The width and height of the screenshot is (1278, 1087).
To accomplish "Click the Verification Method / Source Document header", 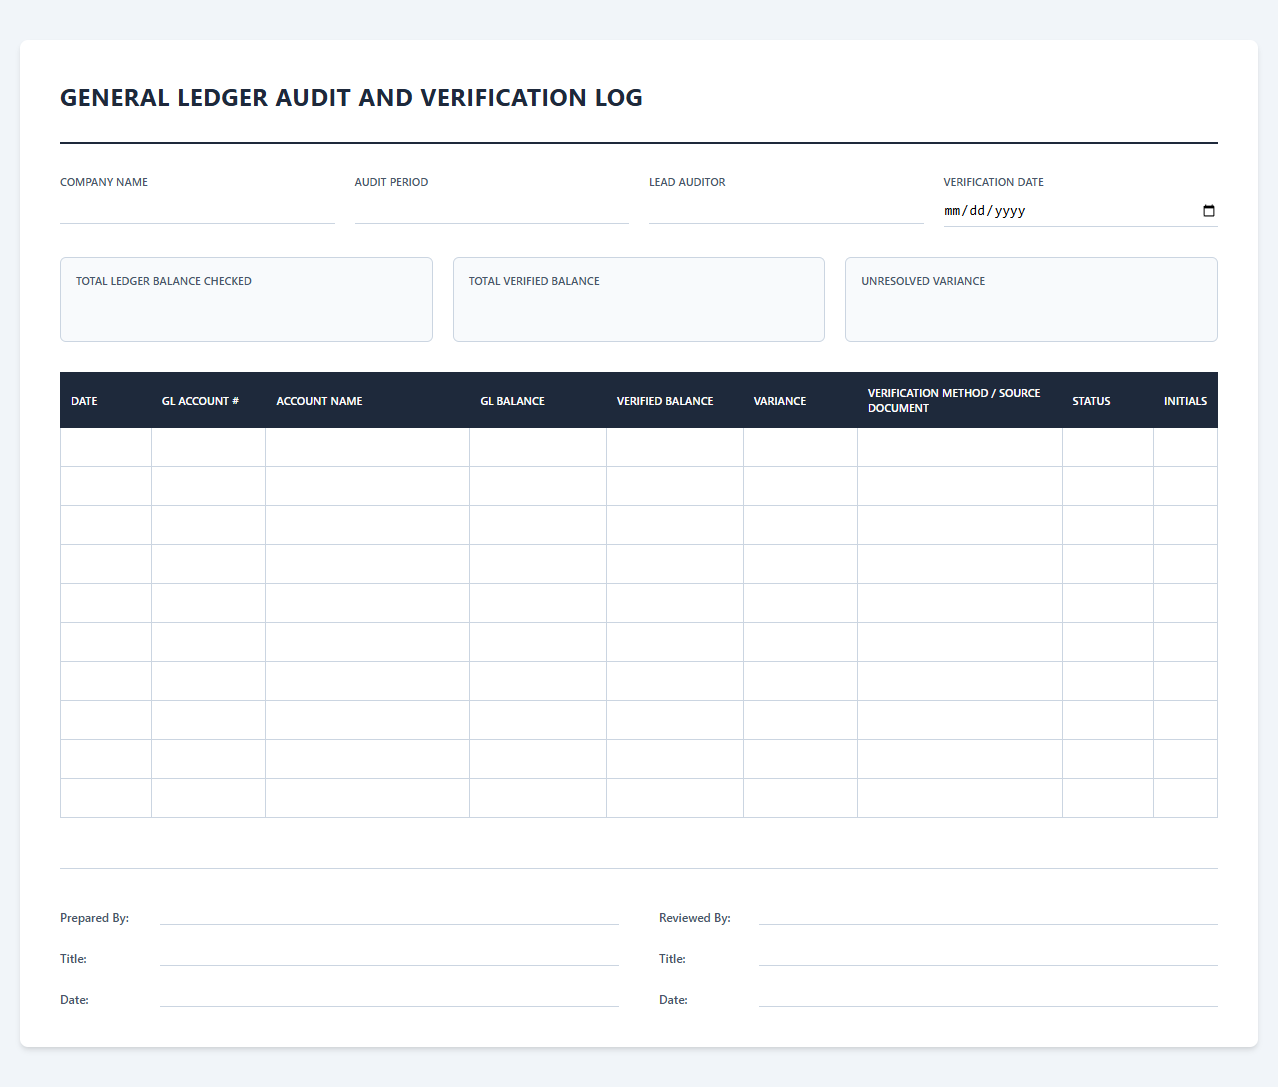I will click(960, 400).
